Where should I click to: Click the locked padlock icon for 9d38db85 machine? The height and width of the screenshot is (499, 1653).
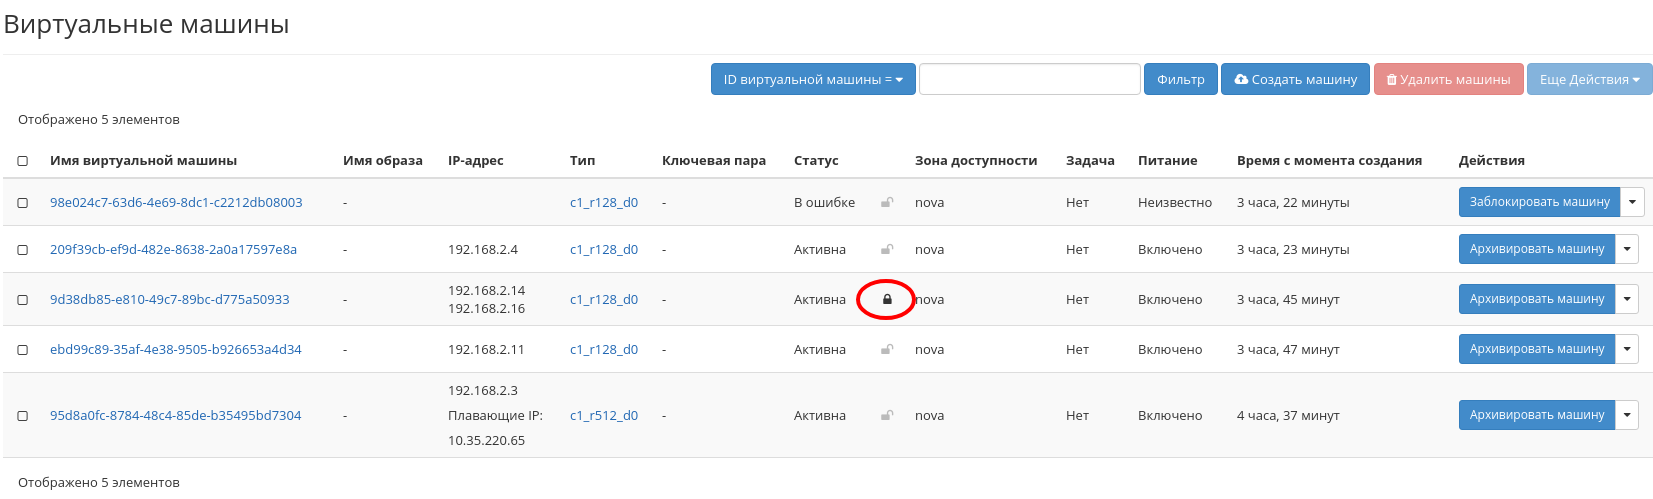click(x=886, y=299)
